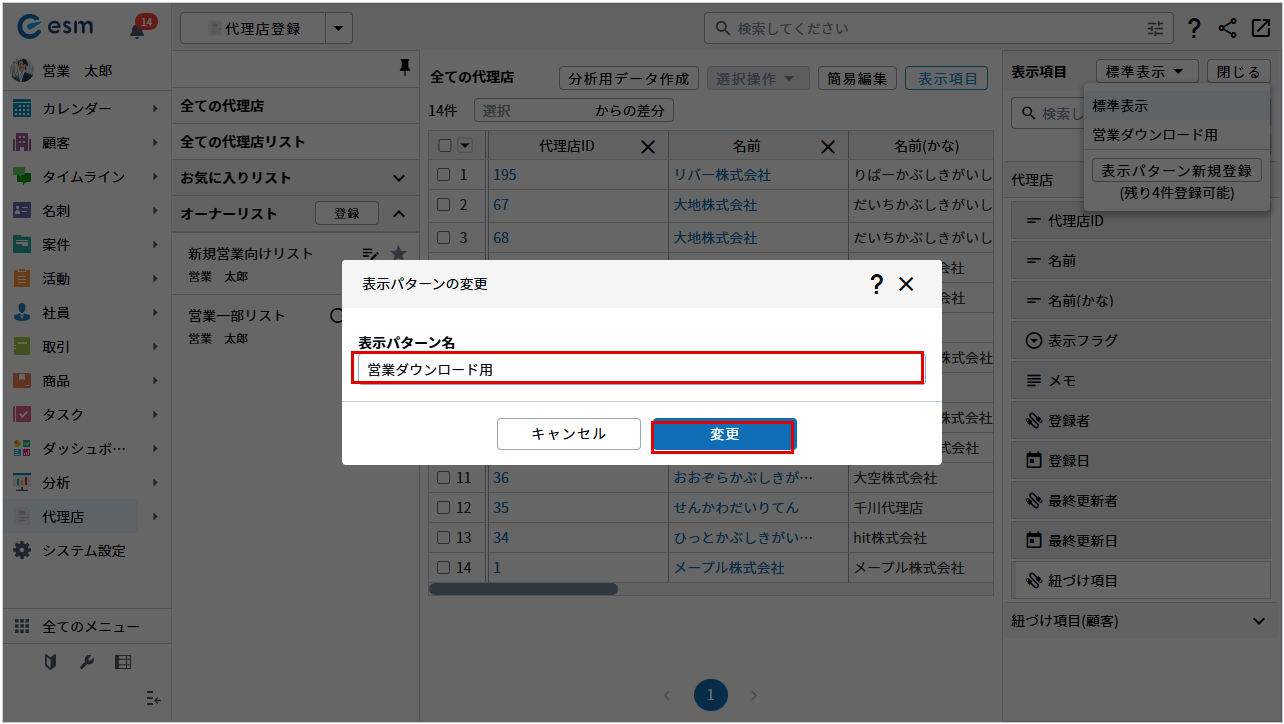The width and height of the screenshot is (1284, 724).
Task: Click the 登録 button in オーナーリスト
Action: pyautogui.click(x=347, y=213)
